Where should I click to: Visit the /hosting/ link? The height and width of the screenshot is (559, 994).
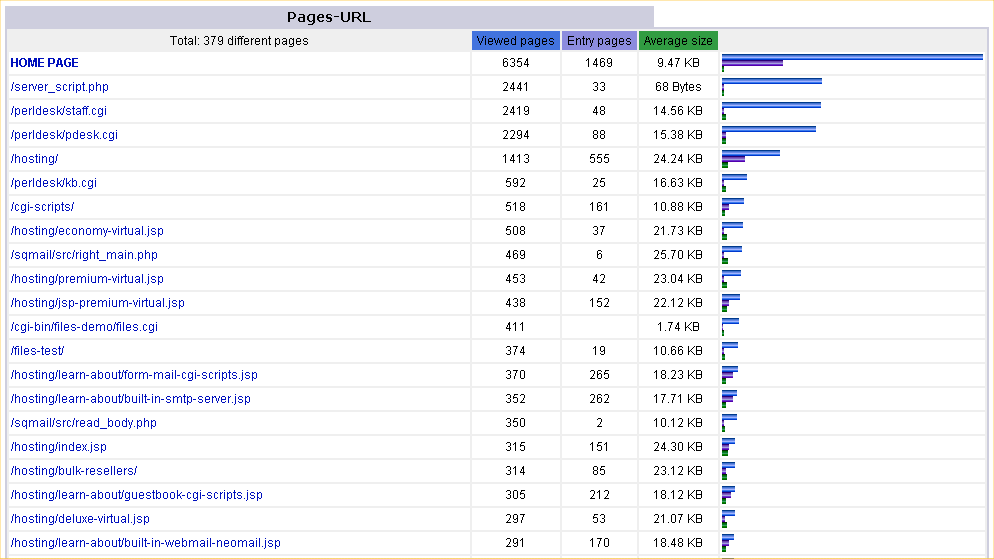pyautogui.click(x=34, y=159)
